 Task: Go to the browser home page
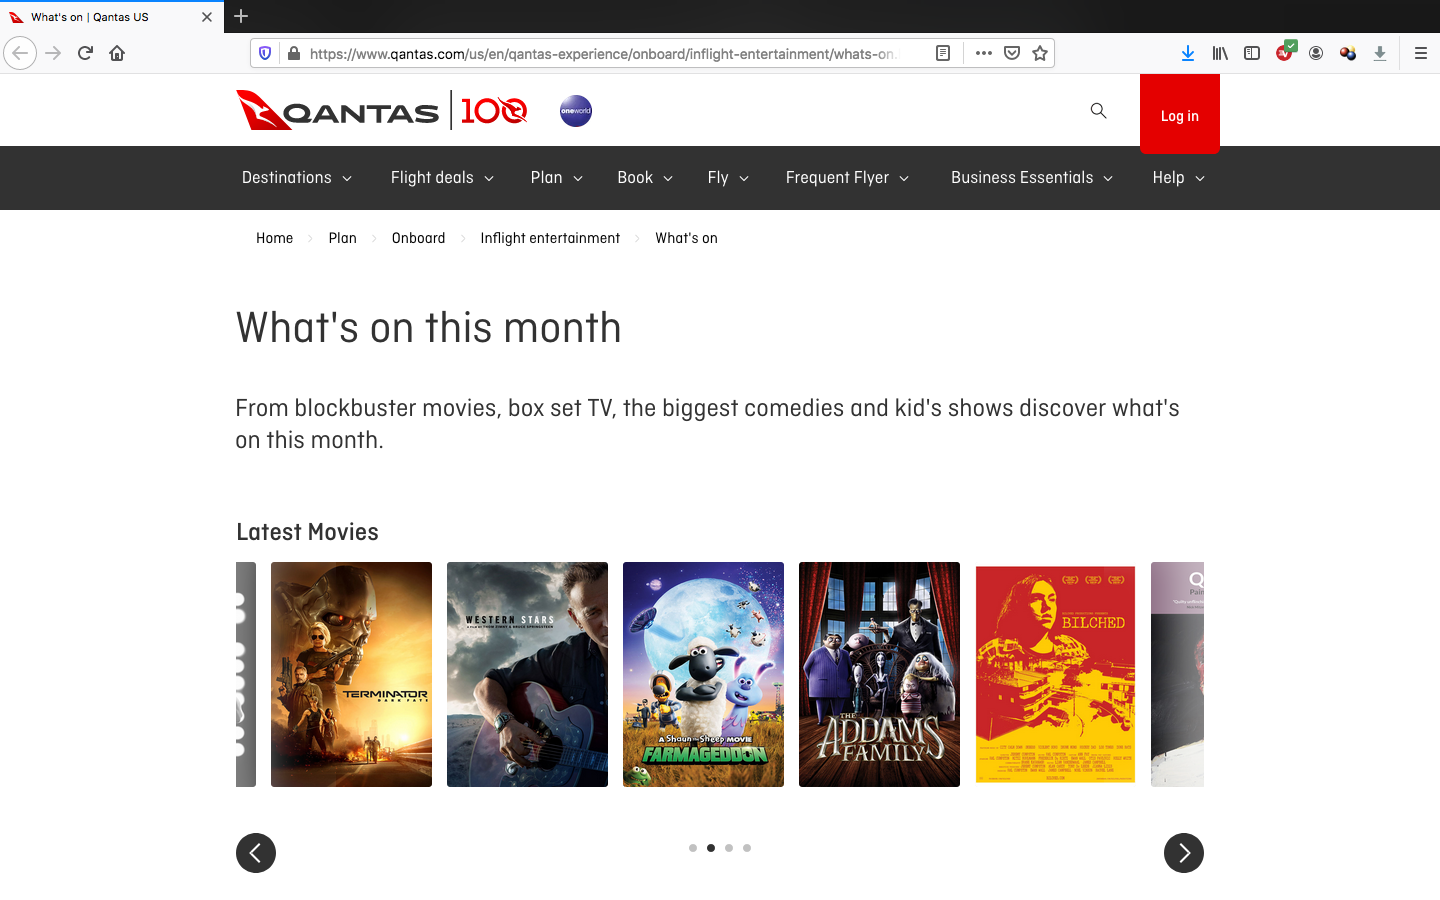pyautogui.click(x=117, y=53)
